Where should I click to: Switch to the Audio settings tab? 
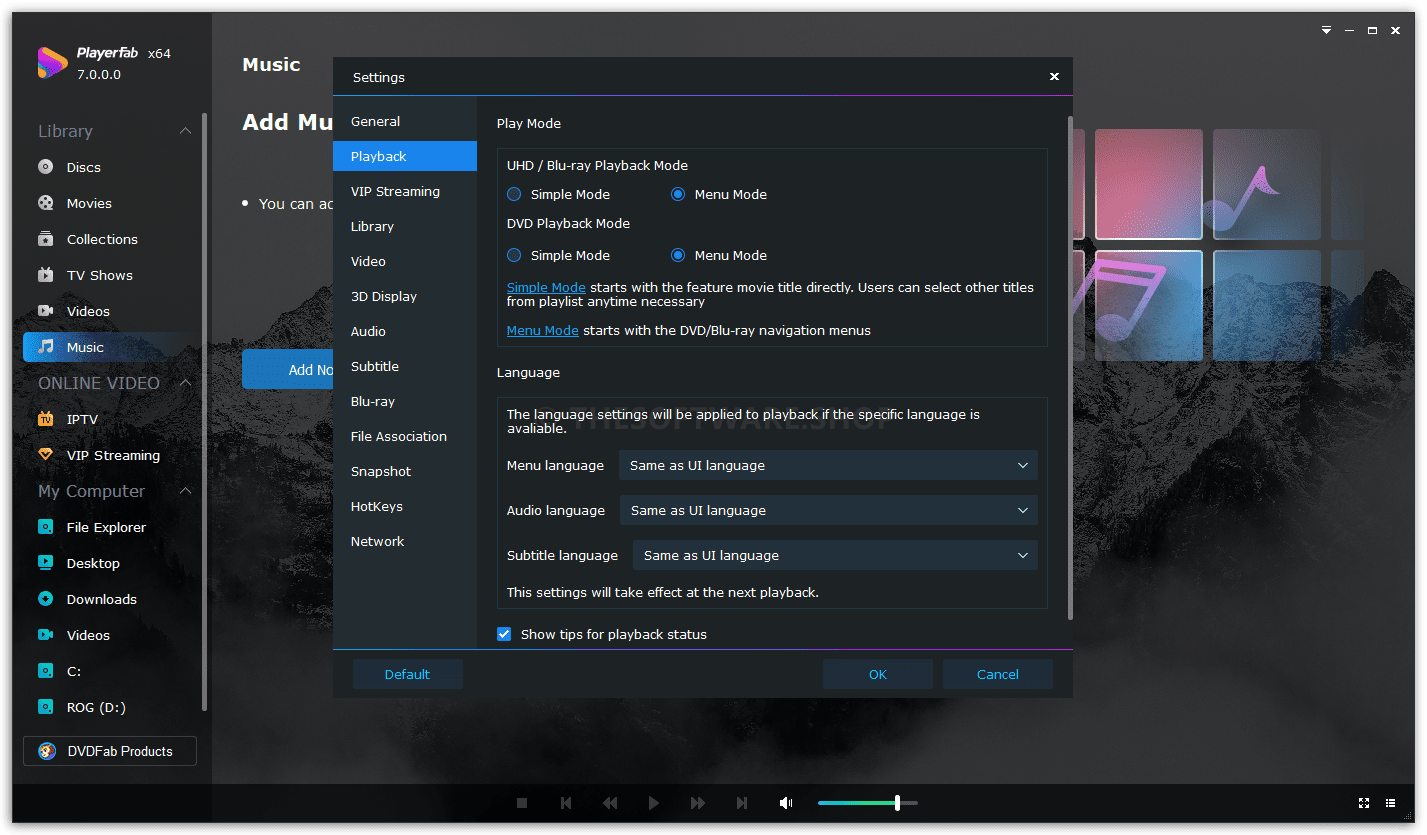click(405, 332)
